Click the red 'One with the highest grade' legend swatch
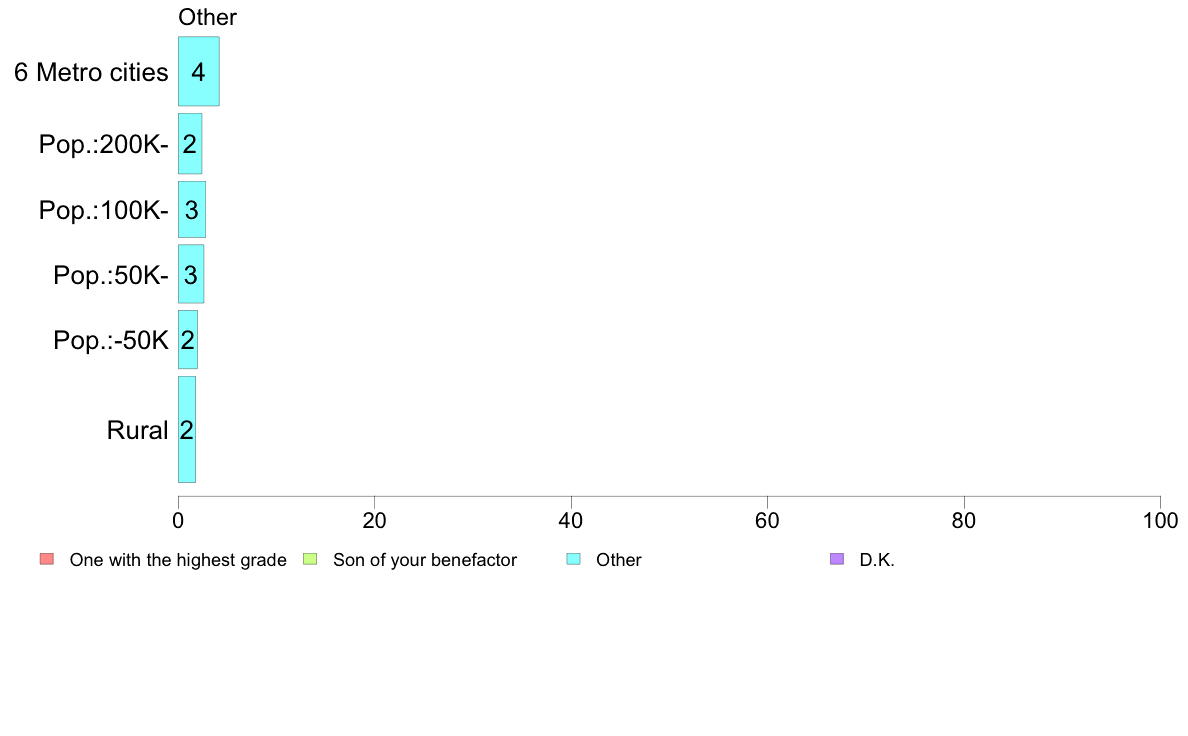Viewport: 1188px width, 736px height. pos(47,559)
